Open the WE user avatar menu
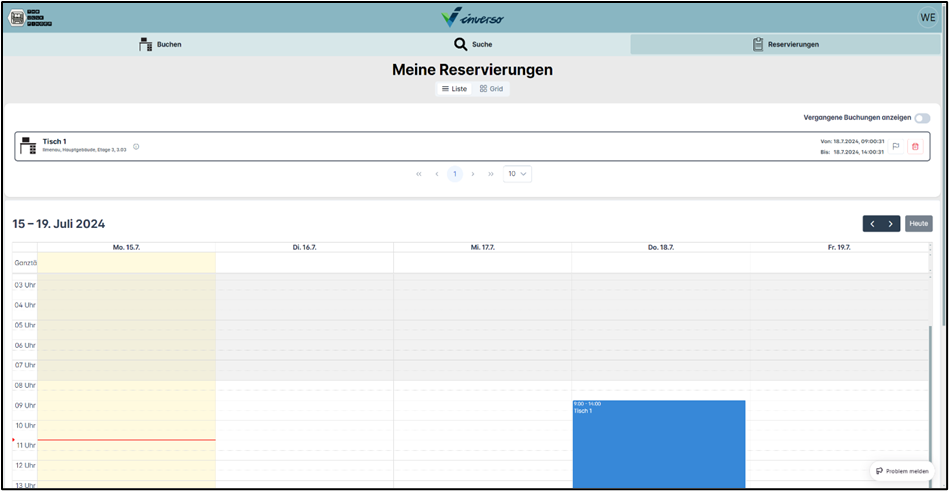 tap(928, 17)
